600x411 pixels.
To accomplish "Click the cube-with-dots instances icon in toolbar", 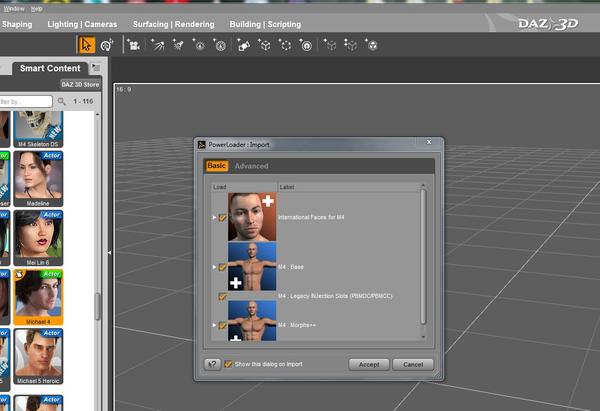I will coord(351,45).
